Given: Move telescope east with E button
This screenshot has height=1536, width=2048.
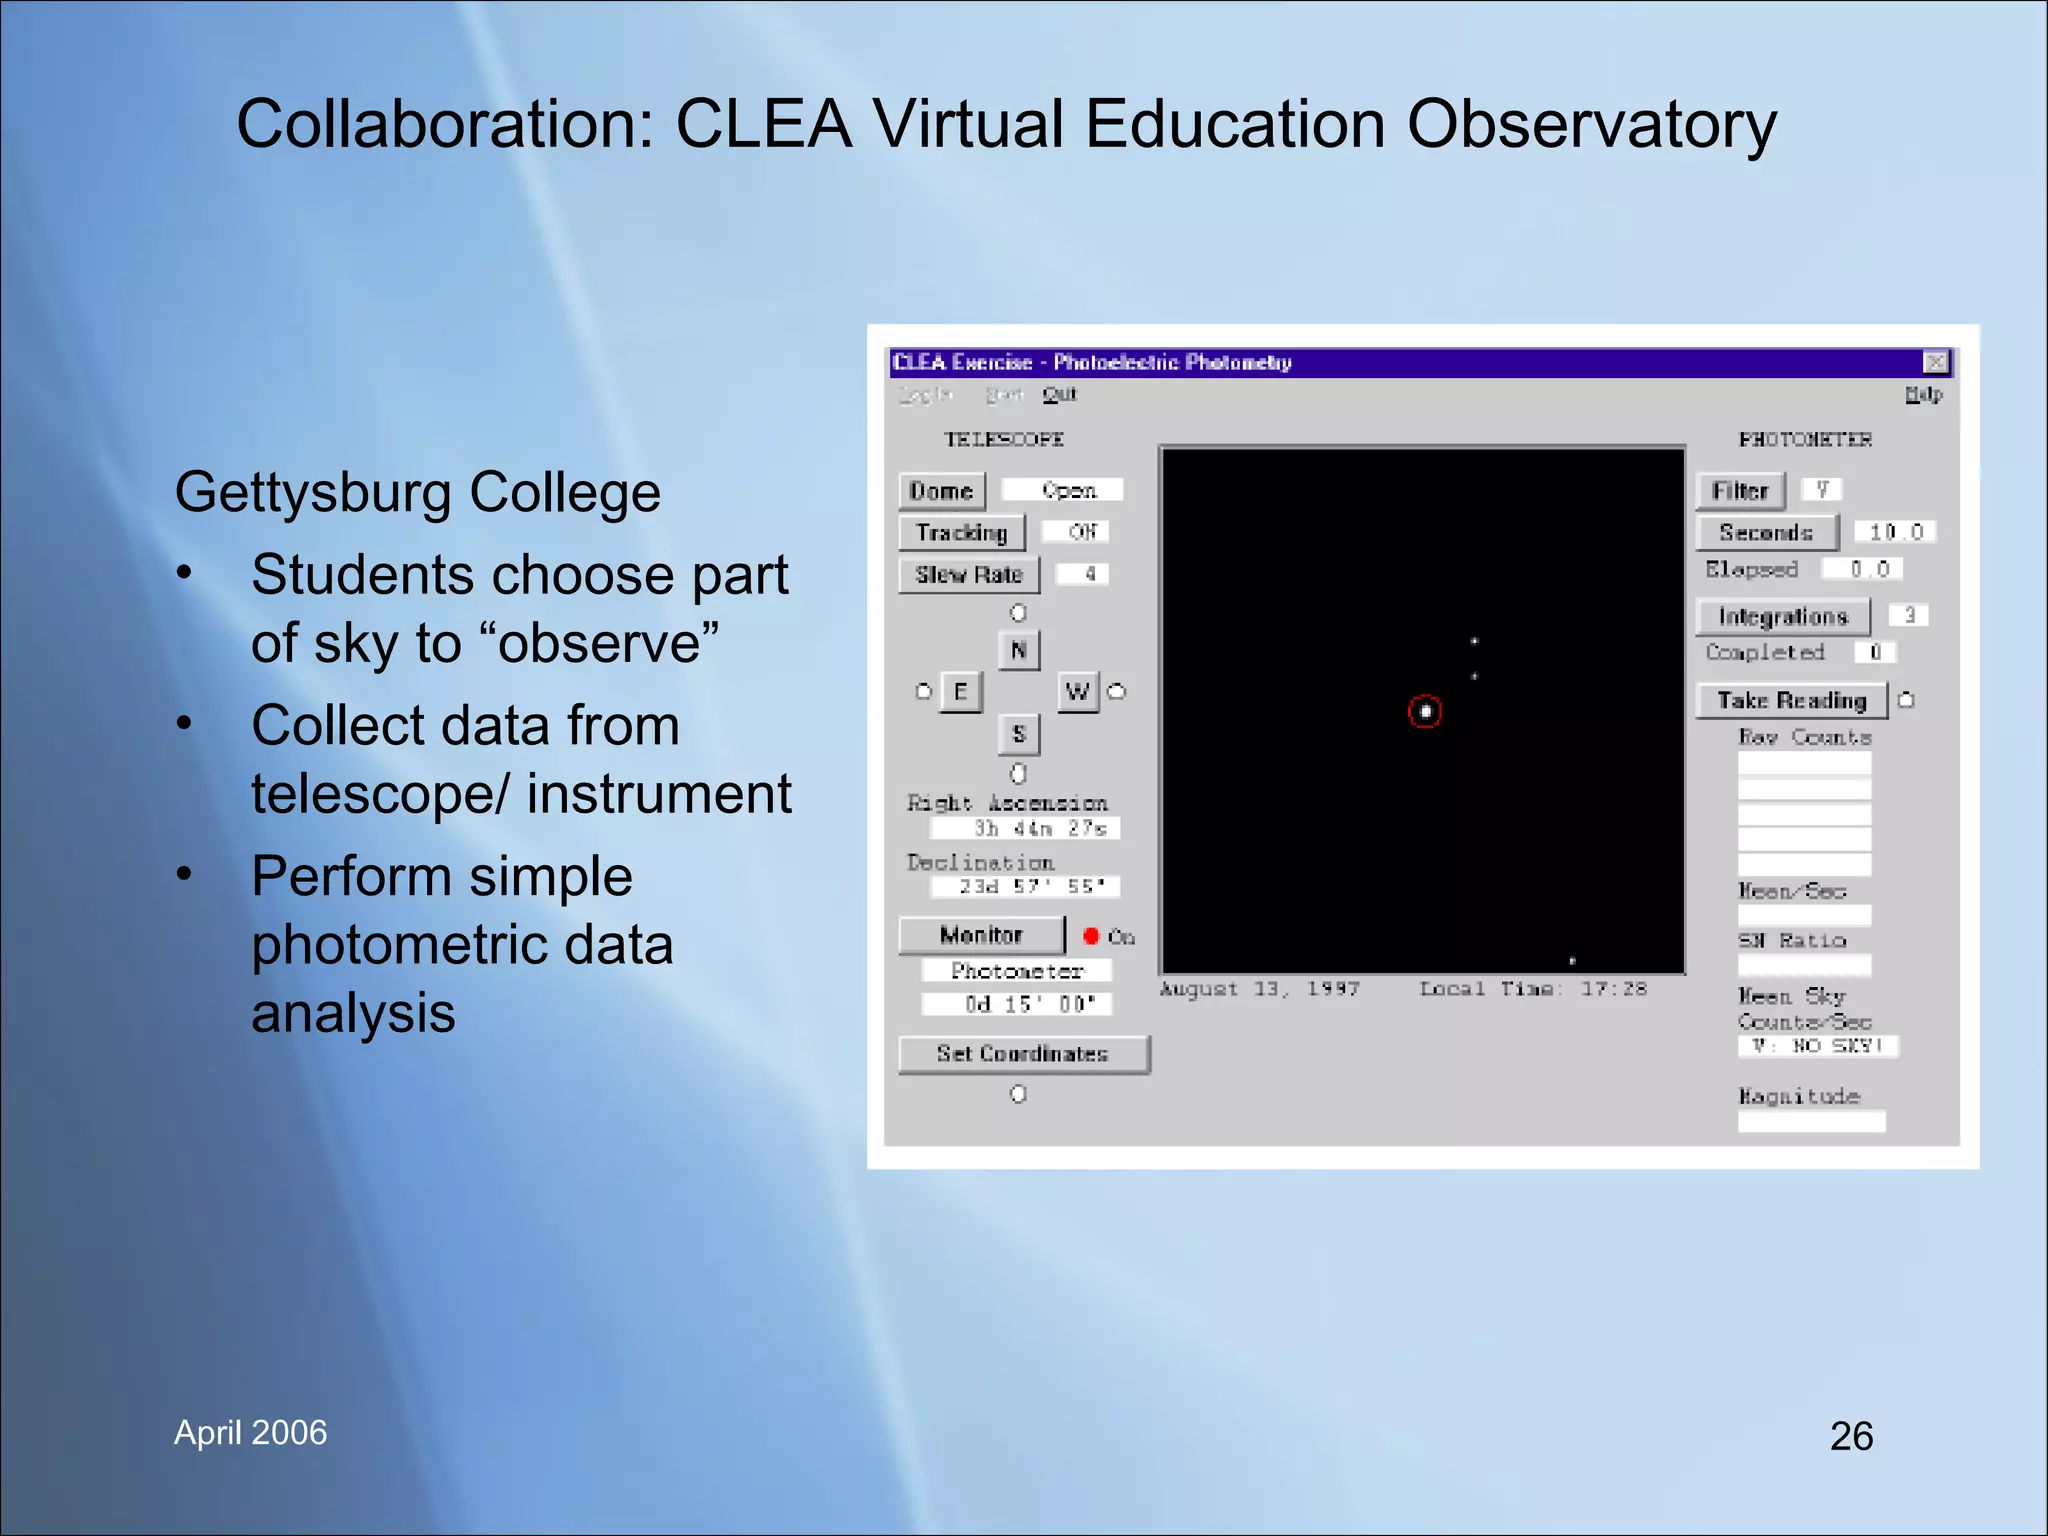Looking at the screenshot, I should point(961,692).
